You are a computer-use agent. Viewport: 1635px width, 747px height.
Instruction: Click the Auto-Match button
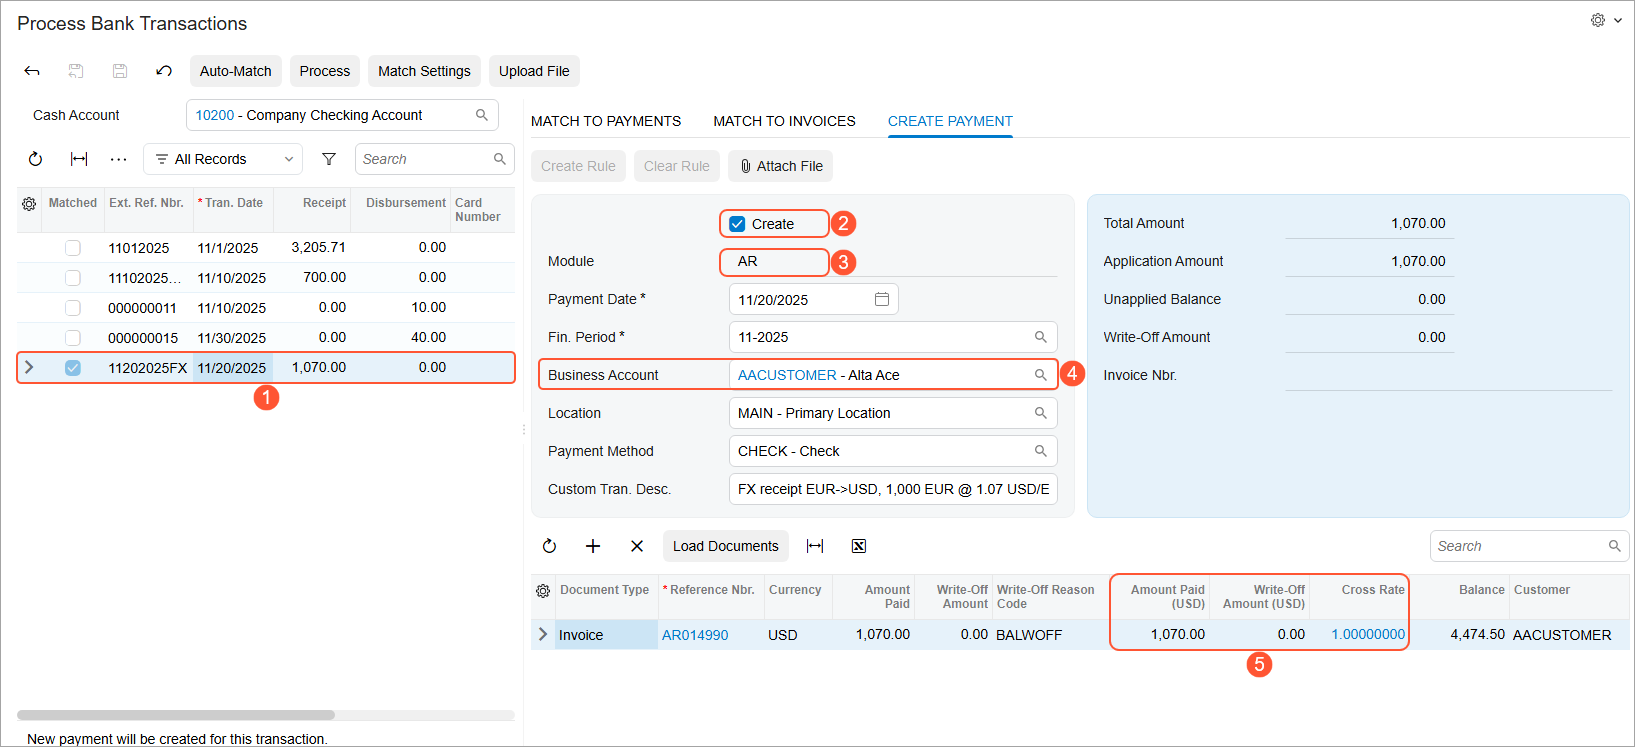(x=236, y=71)
